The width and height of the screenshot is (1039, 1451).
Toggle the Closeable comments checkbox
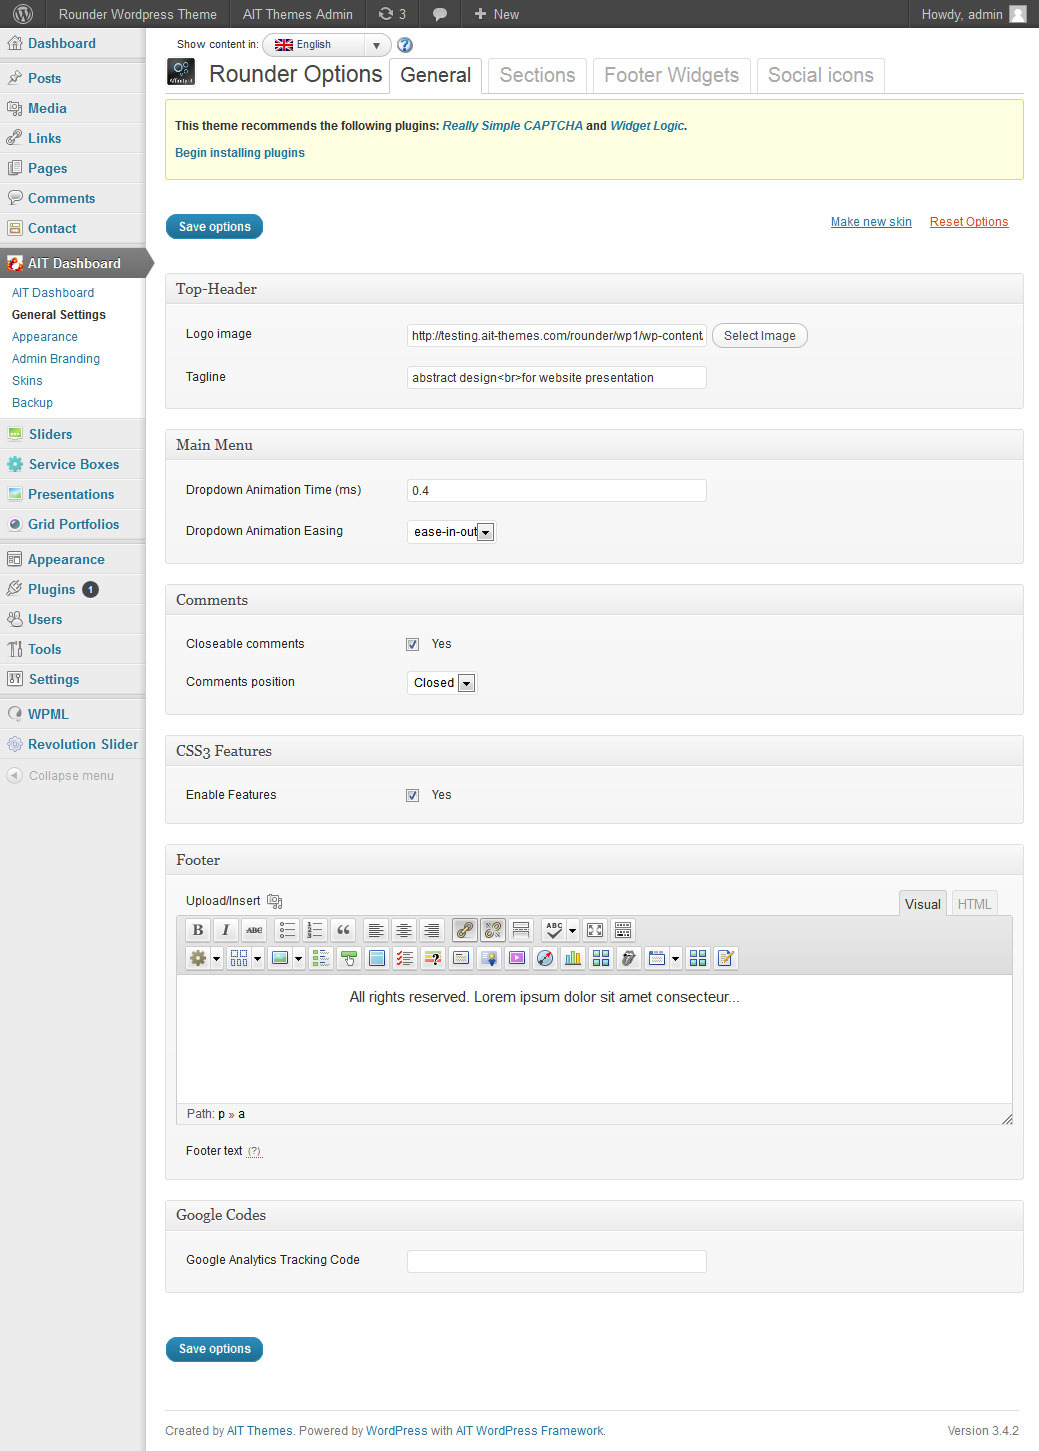[412, 644]
